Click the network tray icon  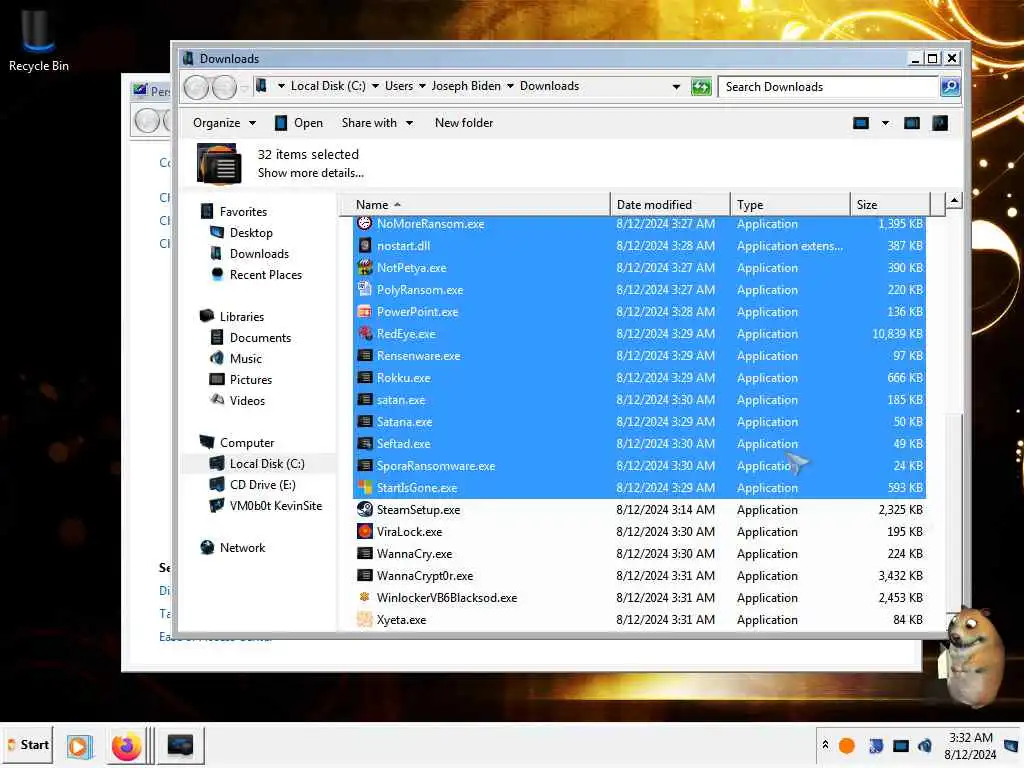[x=901, y=746]
